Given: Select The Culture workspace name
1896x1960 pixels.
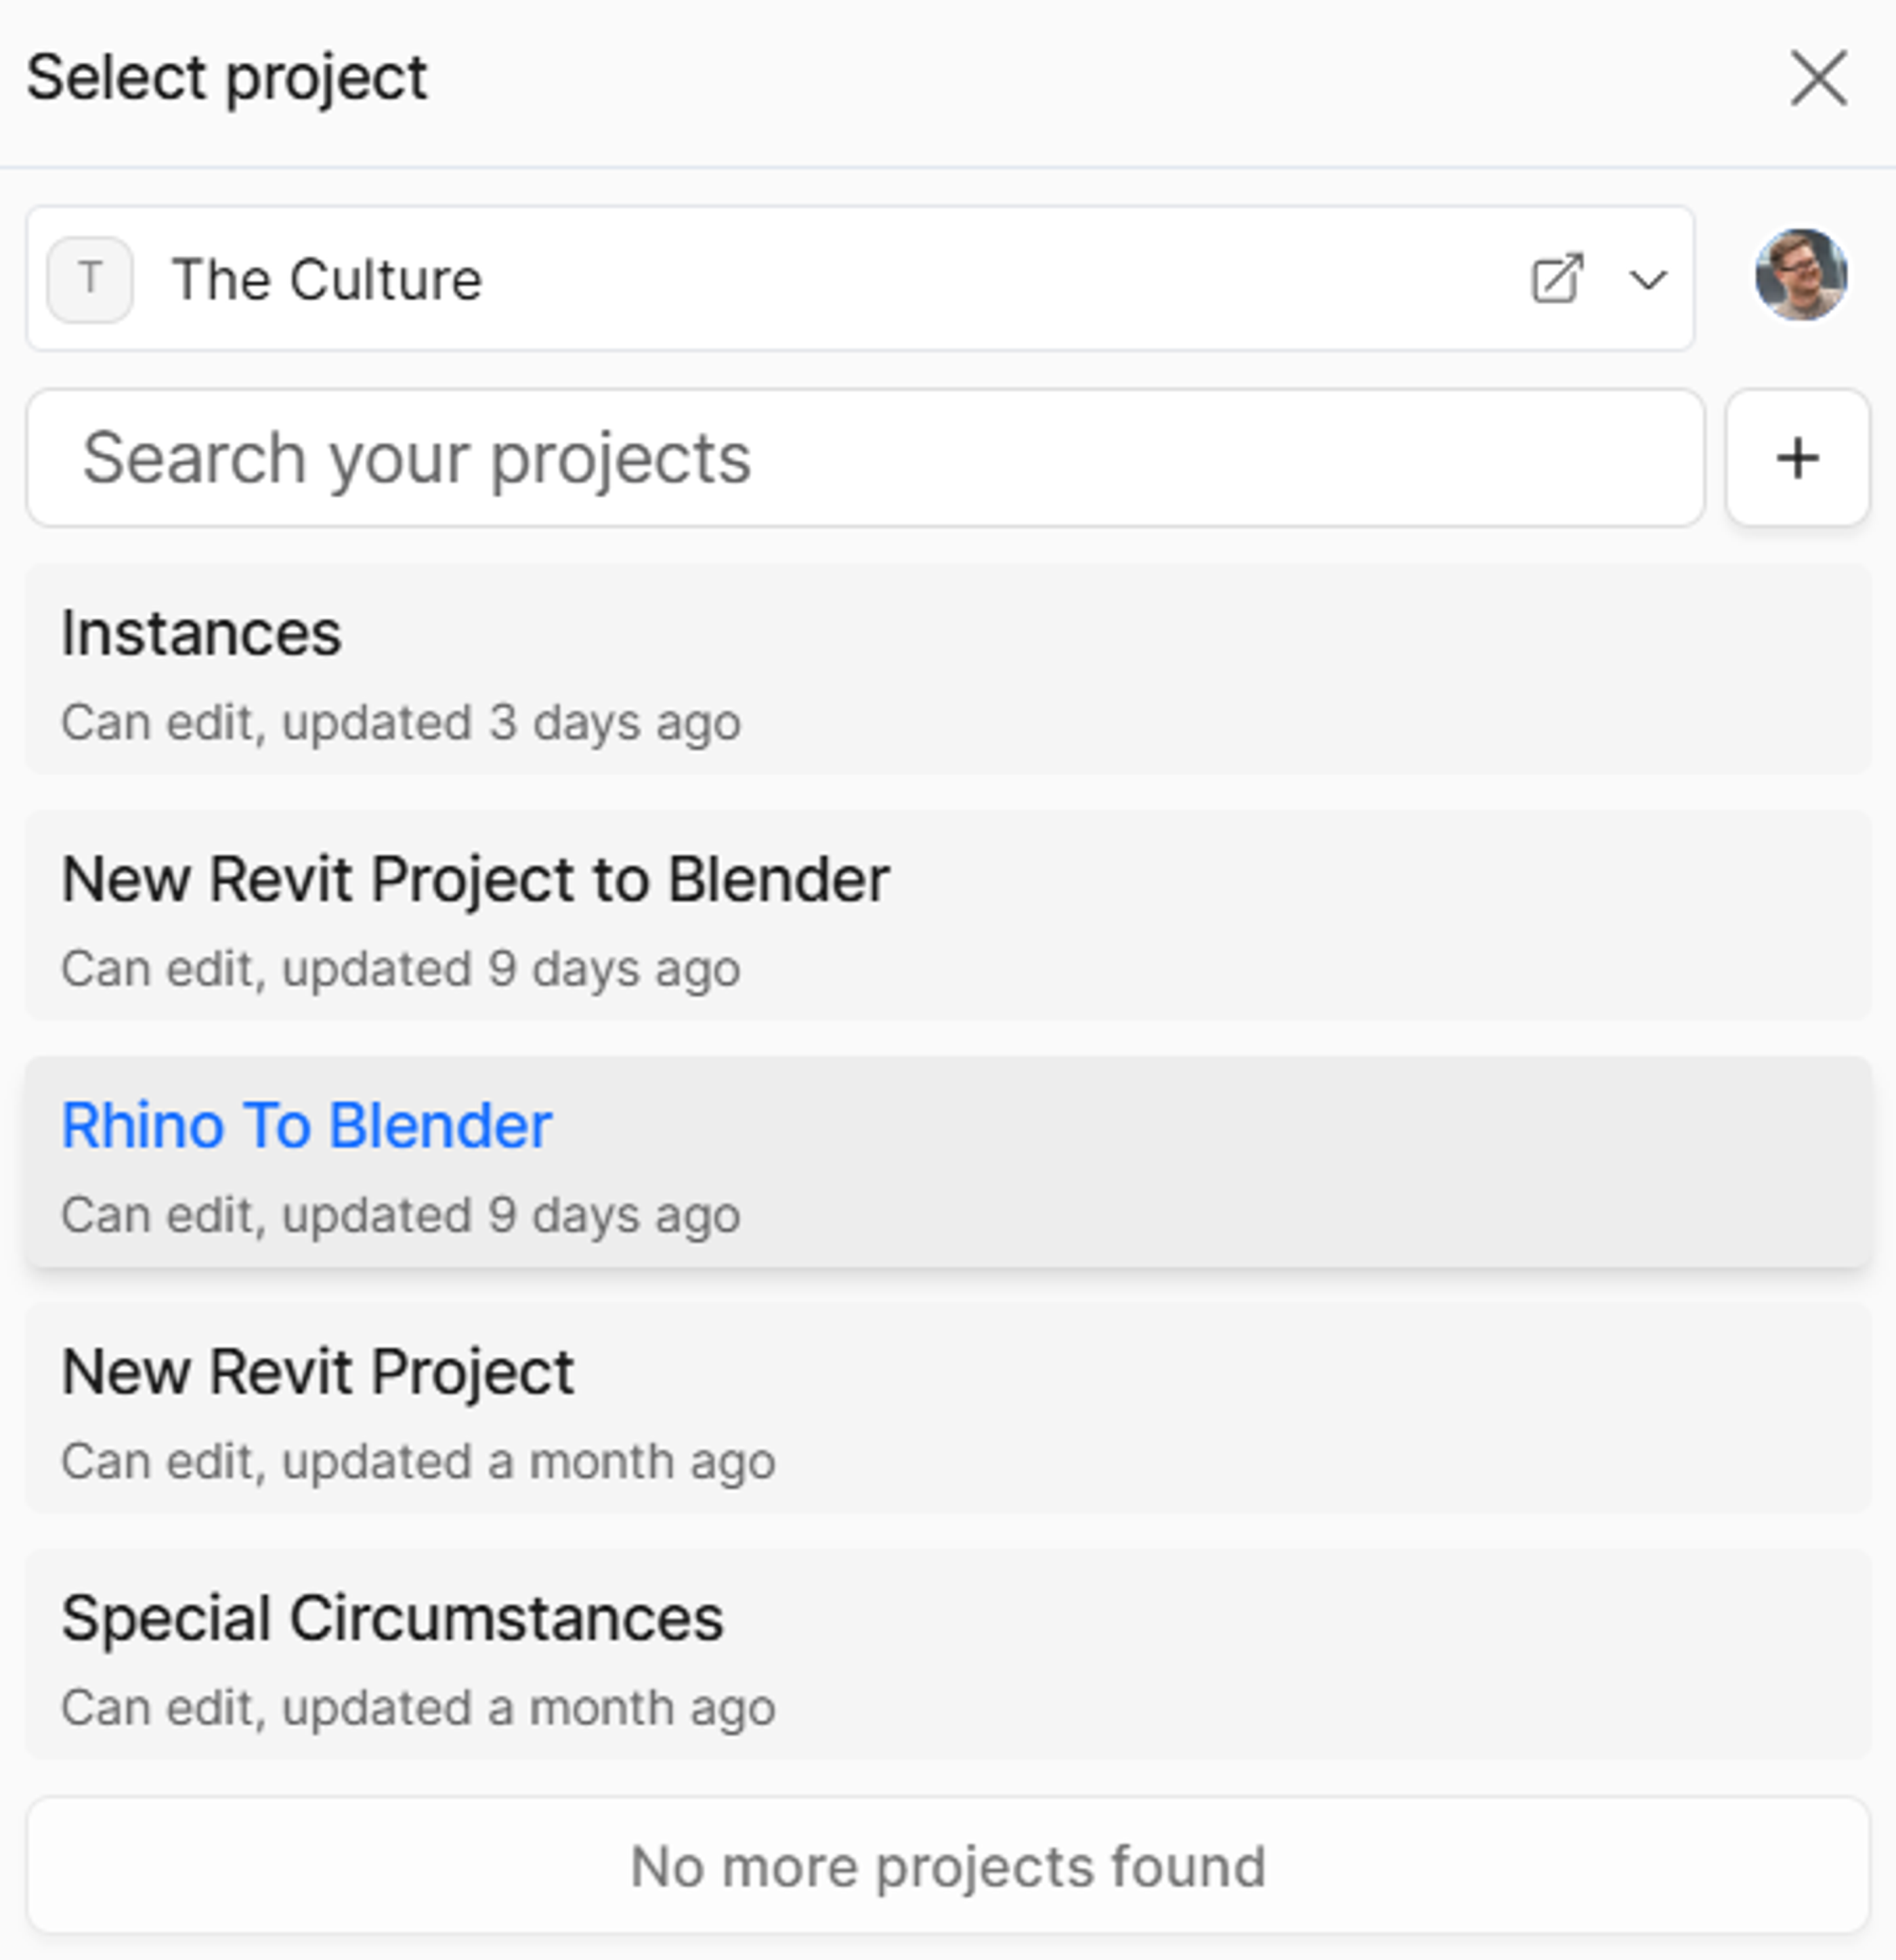Looking at the screenshot, I should point(327,279).
